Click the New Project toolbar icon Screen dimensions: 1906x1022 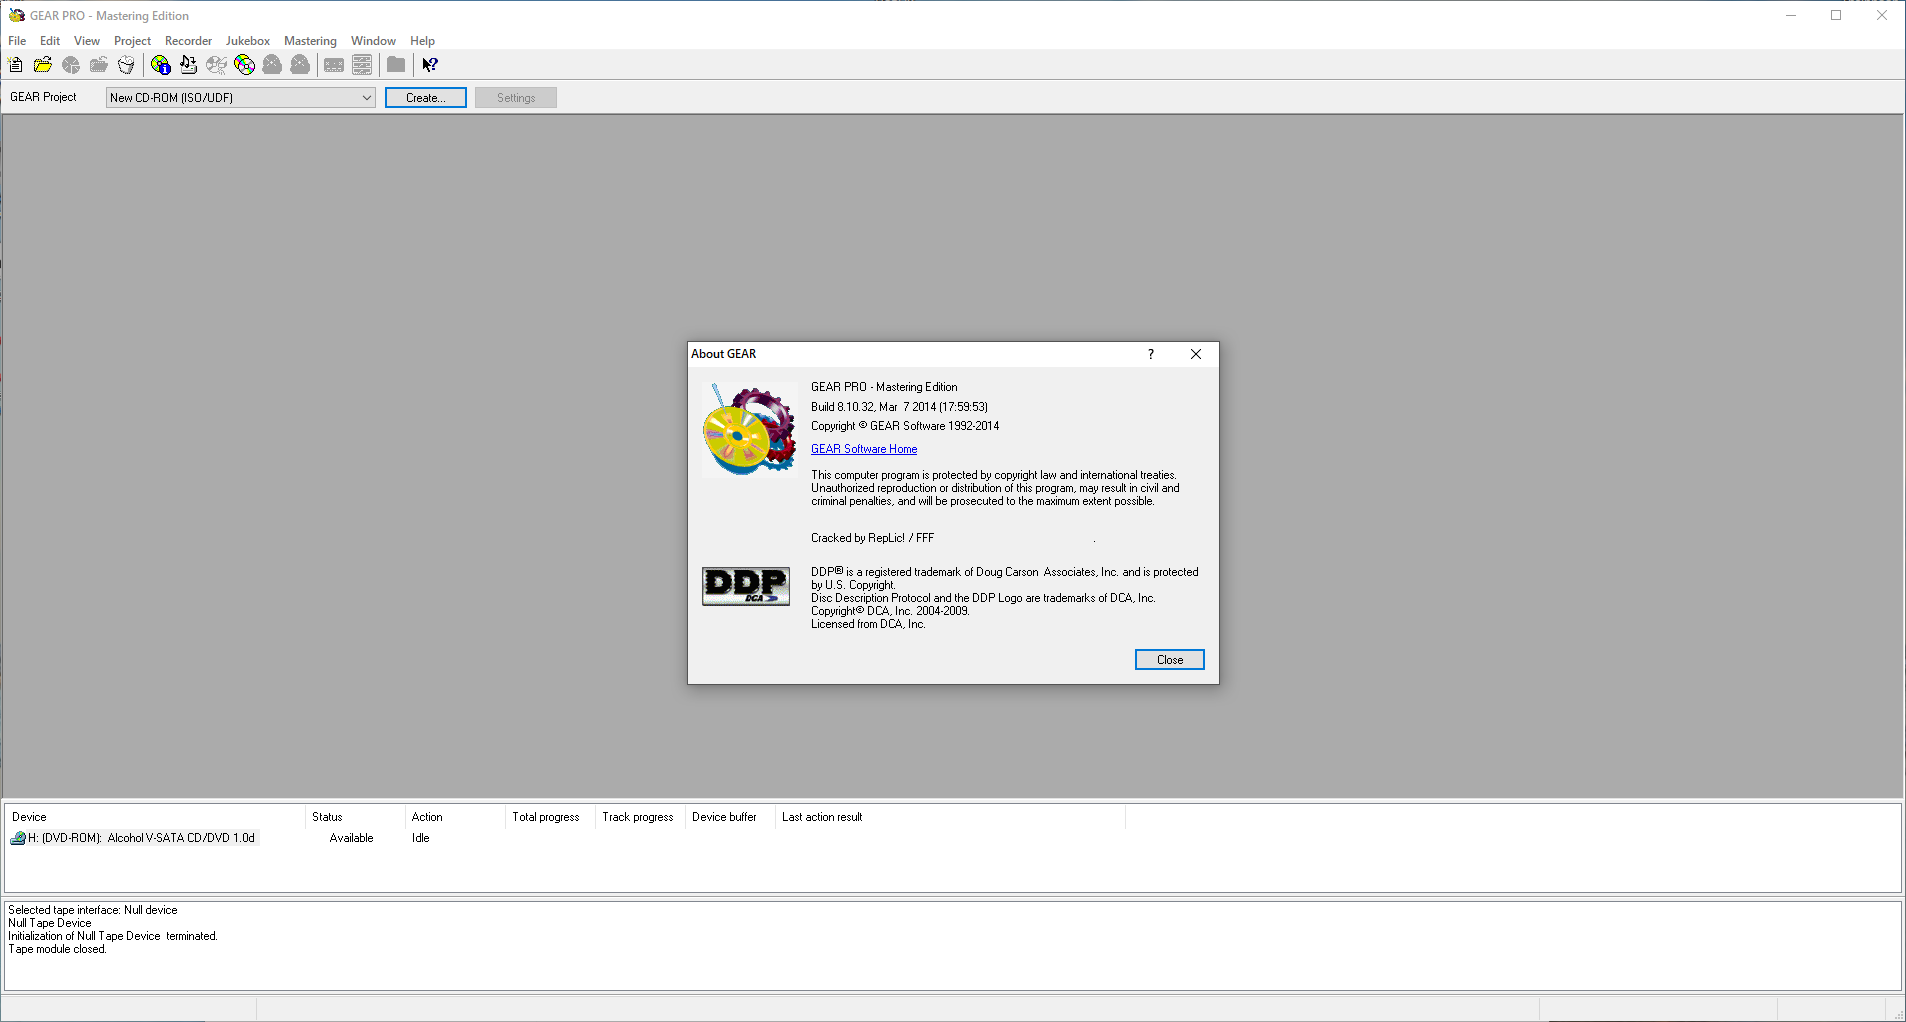pos(15,65)
